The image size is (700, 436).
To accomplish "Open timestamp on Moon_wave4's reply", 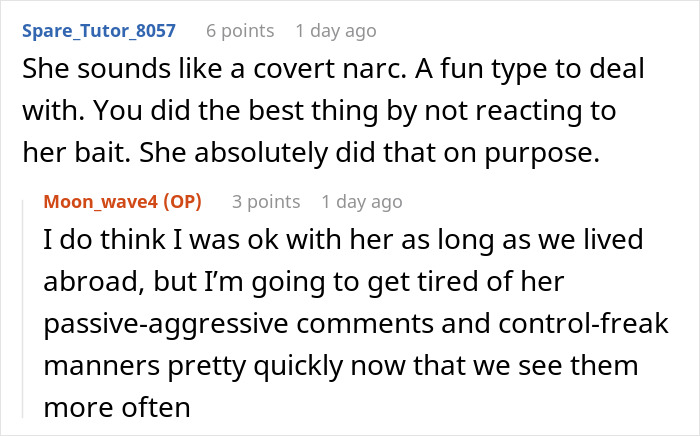I will [x=362, y=201].
